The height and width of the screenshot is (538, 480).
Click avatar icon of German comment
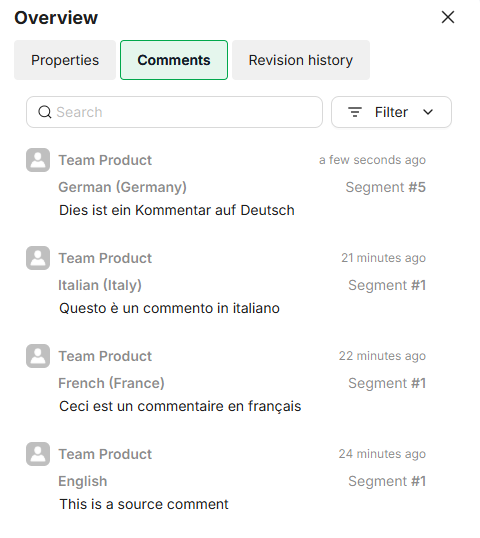pos(38,160)
